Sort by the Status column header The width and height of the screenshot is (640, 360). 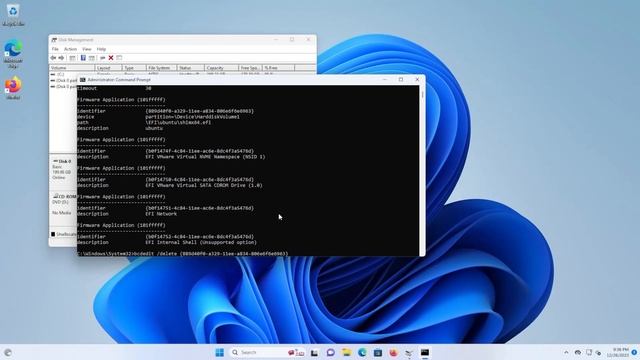coord(191,68)
